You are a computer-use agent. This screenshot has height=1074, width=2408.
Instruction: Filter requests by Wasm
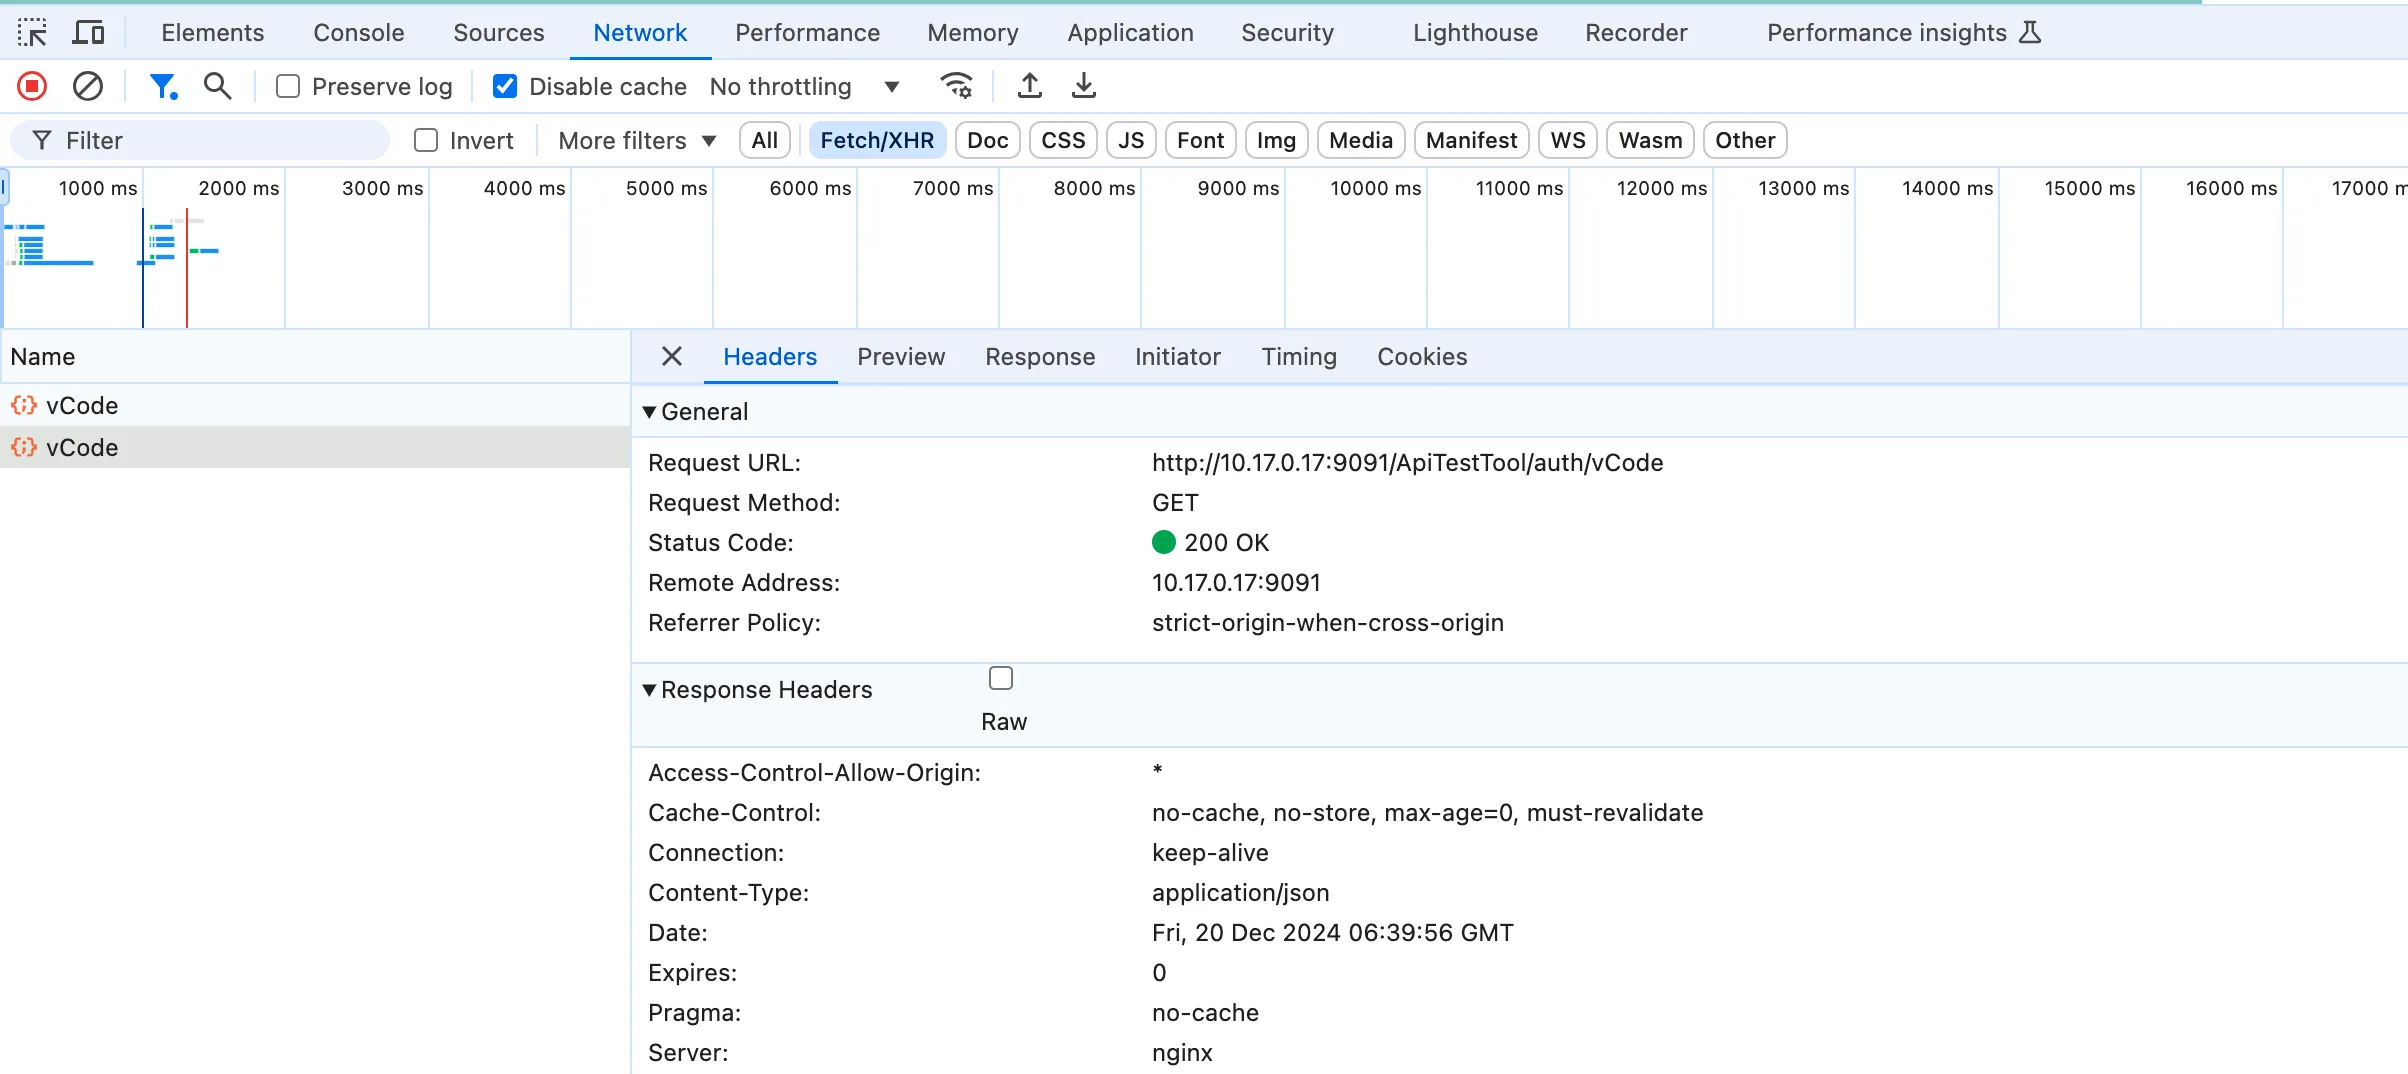click(1651, 140)
